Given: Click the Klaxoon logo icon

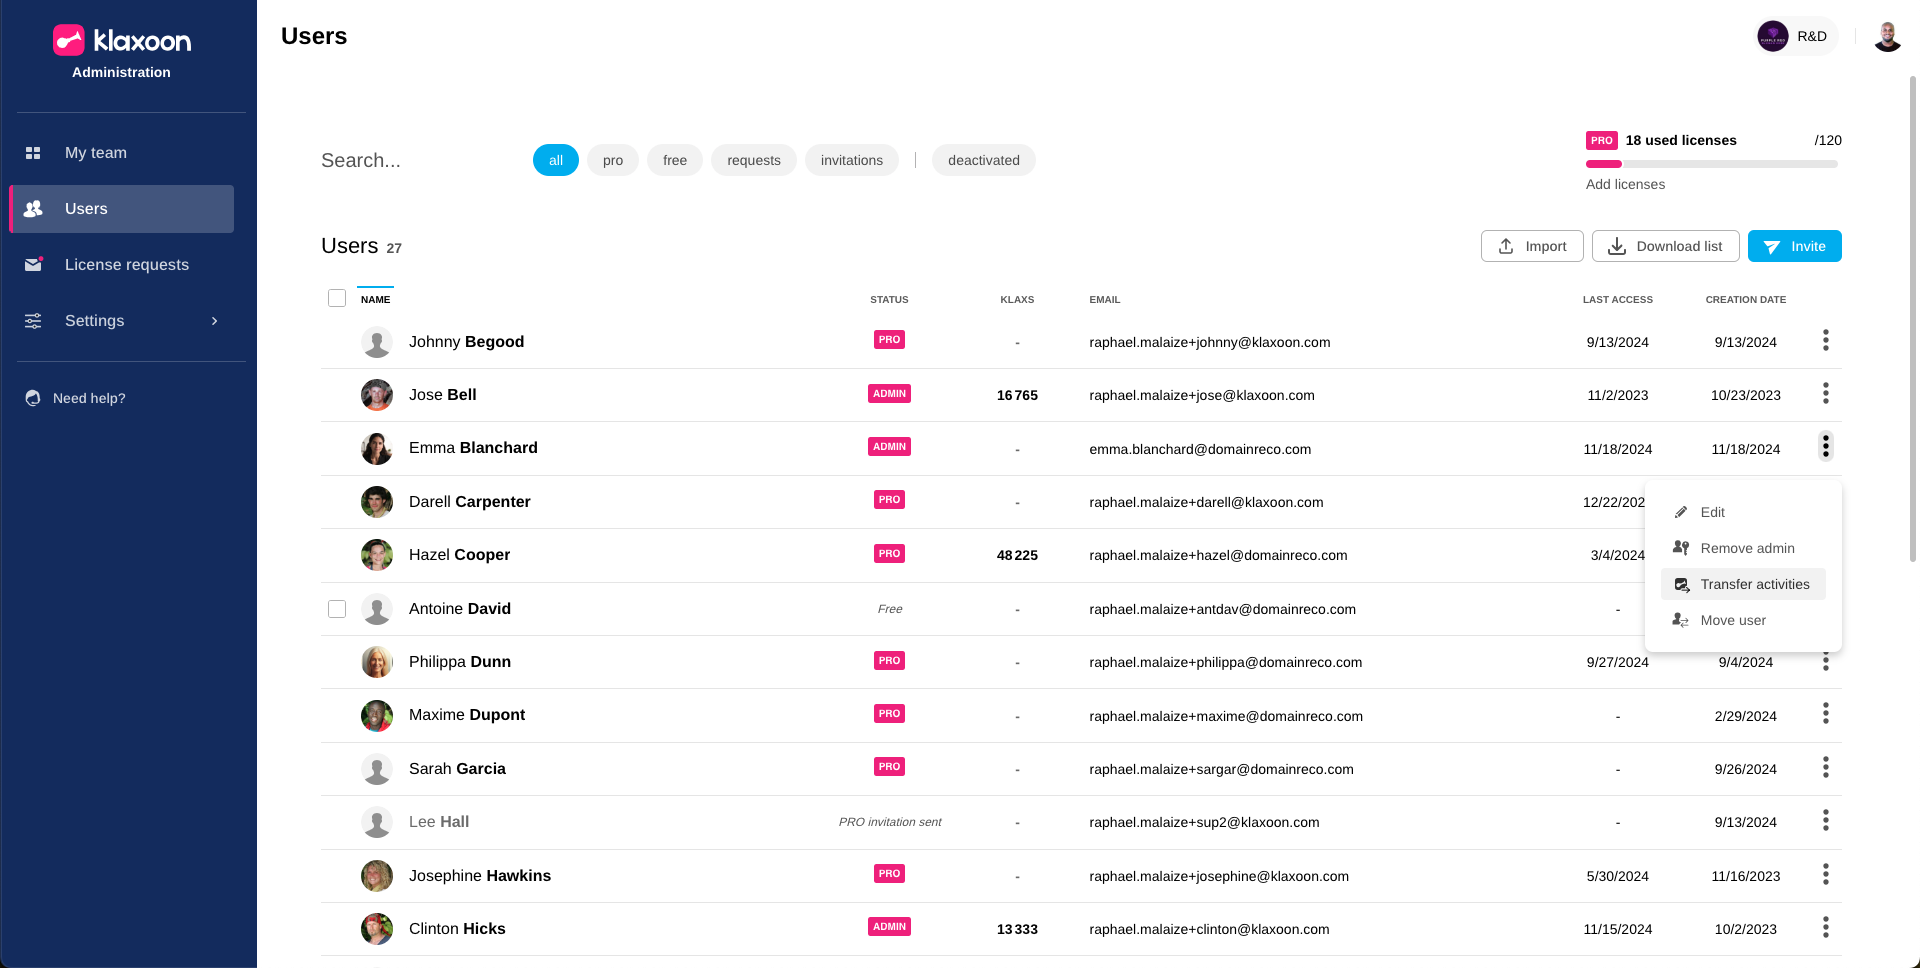Looking at the screenshot, I should pyautogui.click(x=69, y=40).
